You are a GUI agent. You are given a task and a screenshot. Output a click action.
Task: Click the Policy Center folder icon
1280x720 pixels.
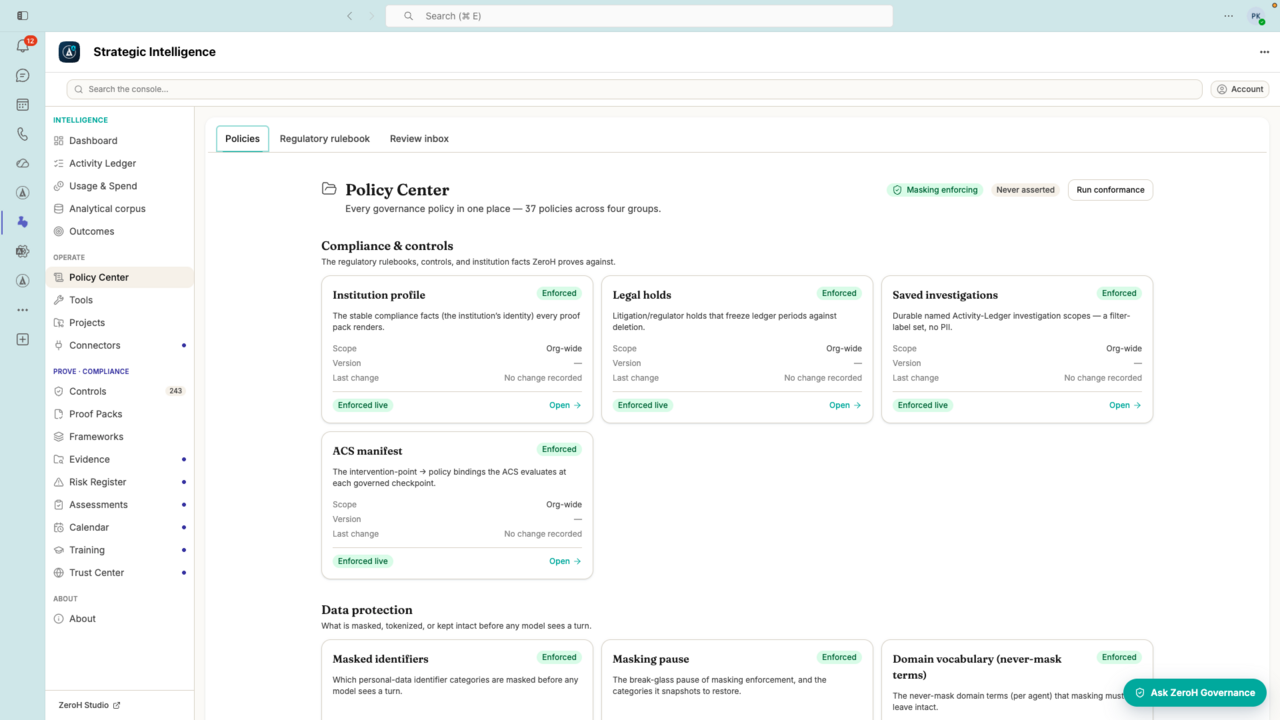pyautogui.click(x=329, y=189)
